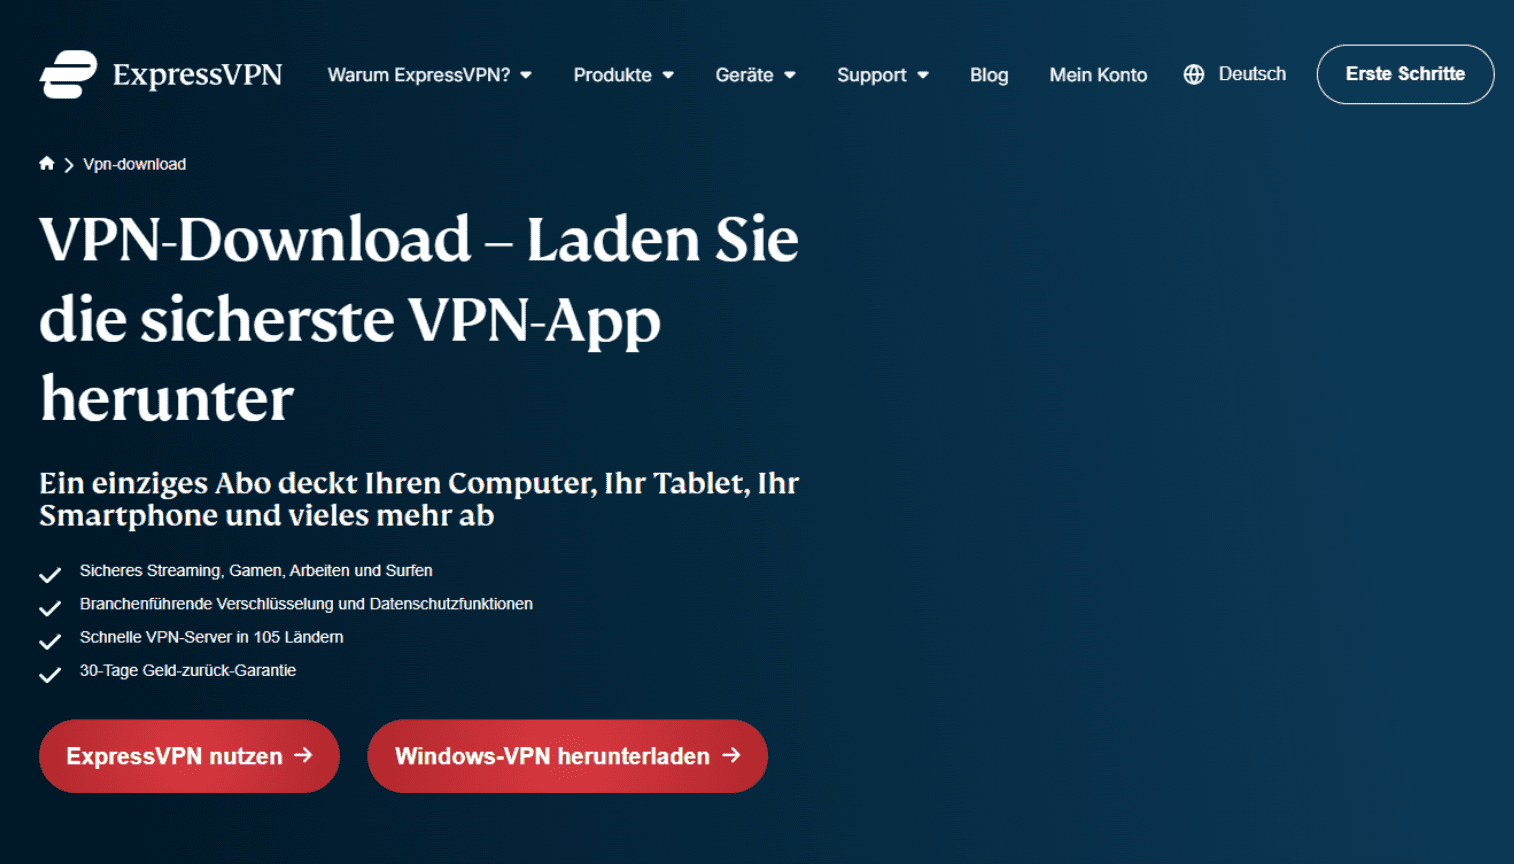Click checkmark beside 30-Tage Geld-zurück-Garantie
Viewport: 1514px width, 864px height.
[x=50, y=675]
